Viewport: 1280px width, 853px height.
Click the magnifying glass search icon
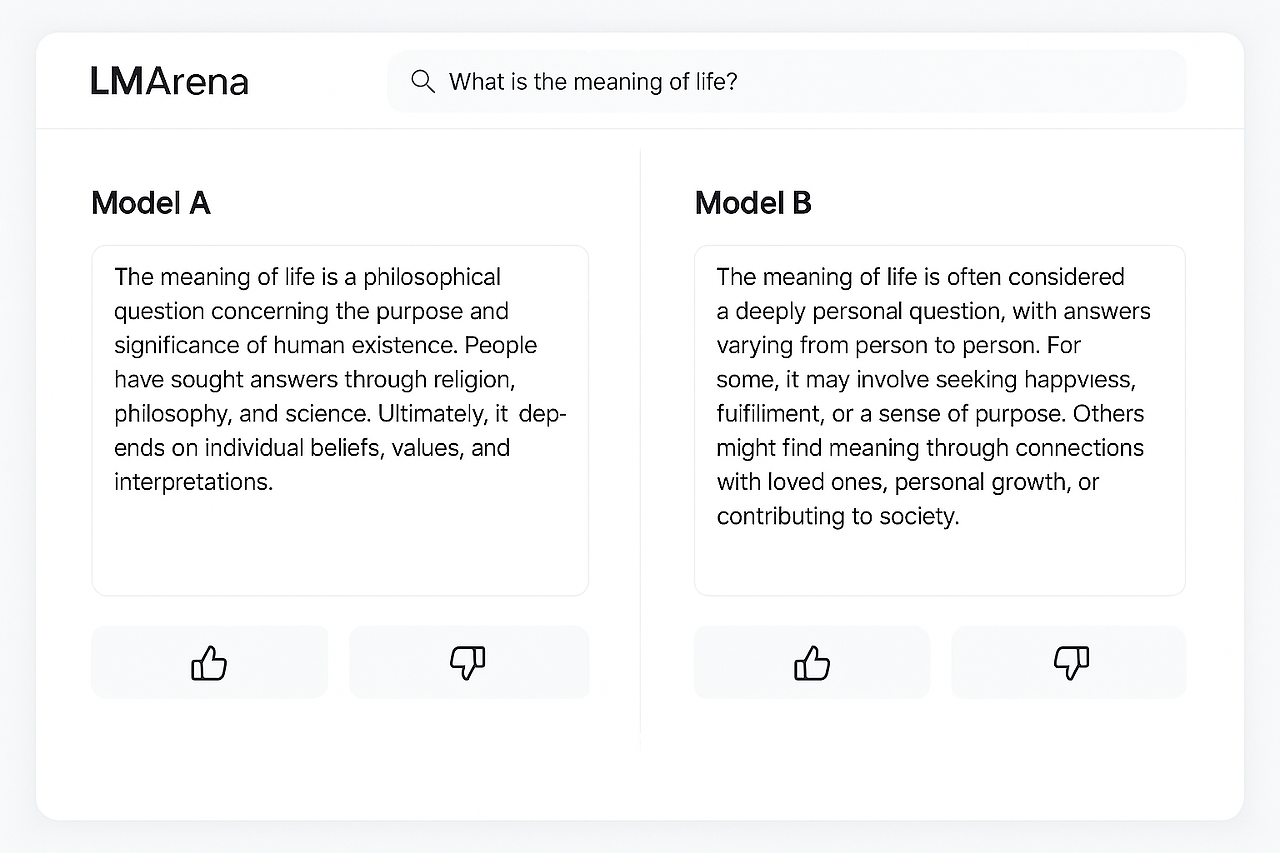[423, 82]
